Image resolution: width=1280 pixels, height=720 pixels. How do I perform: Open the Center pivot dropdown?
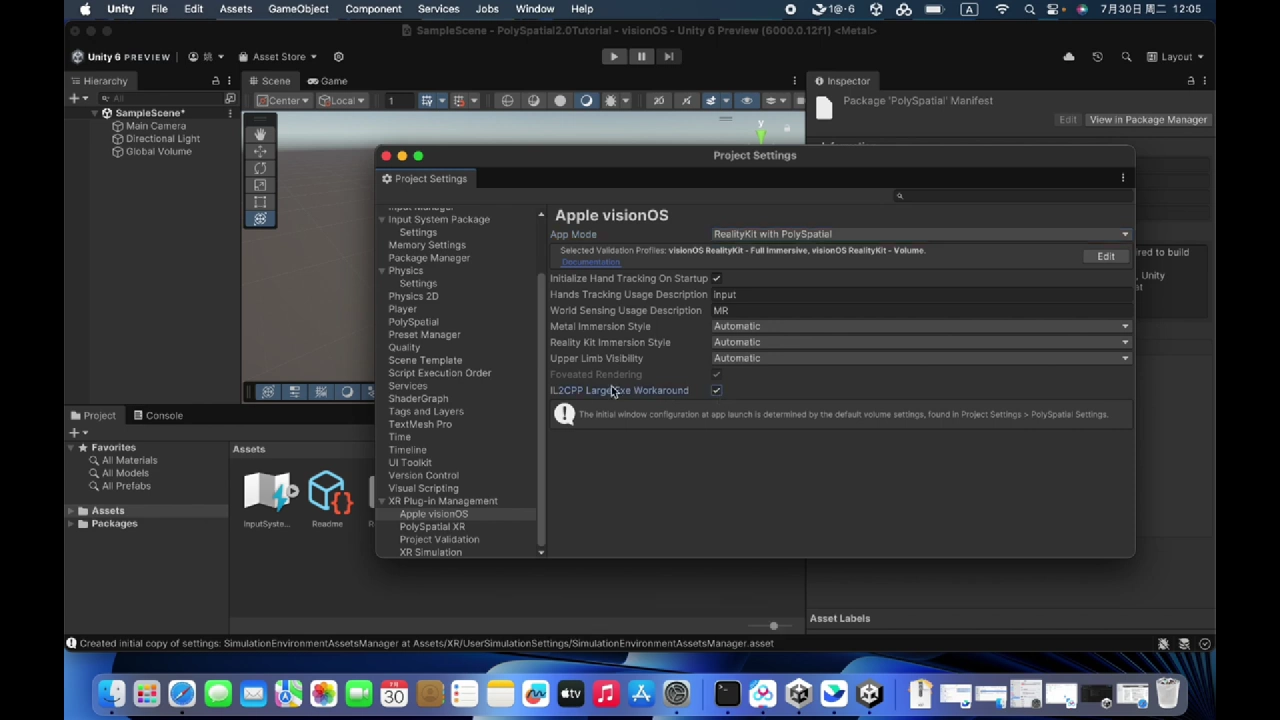click(x=284, y=100)
